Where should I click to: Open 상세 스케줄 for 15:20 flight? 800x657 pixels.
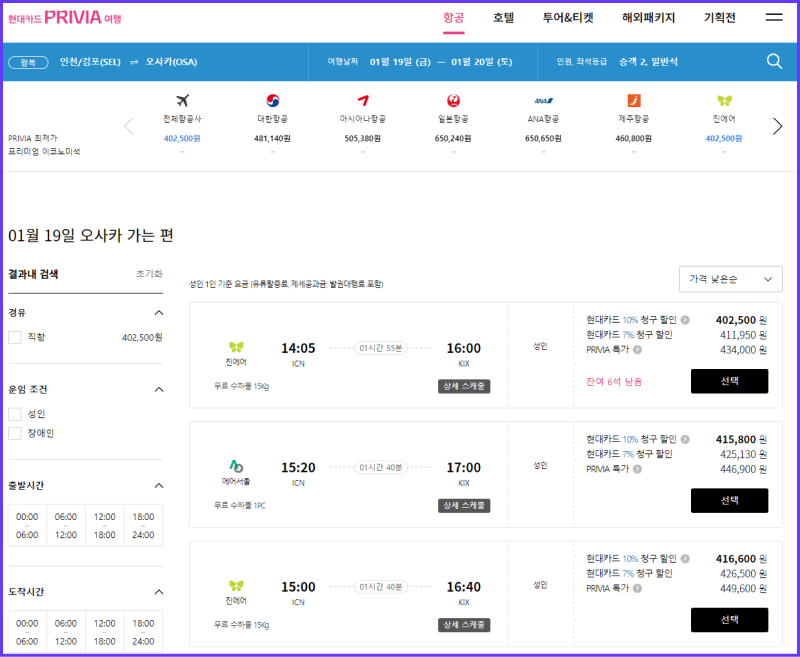pyautogui.click(x=464, y=506)
